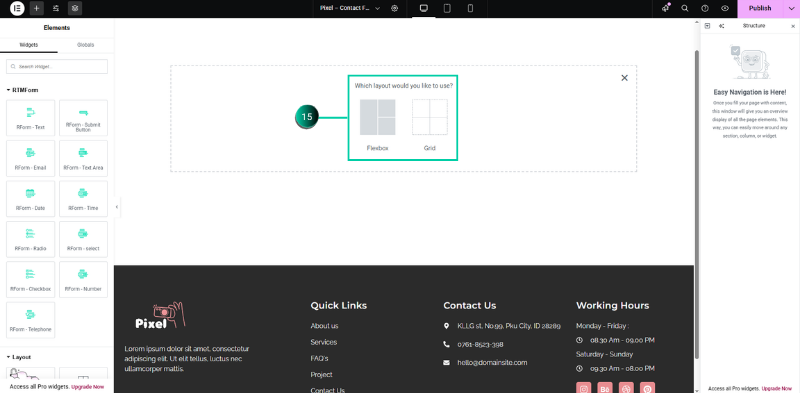800x393 pixels.
Task: Click the Behance social icon in footer
Action: click(x=605, y=388)
